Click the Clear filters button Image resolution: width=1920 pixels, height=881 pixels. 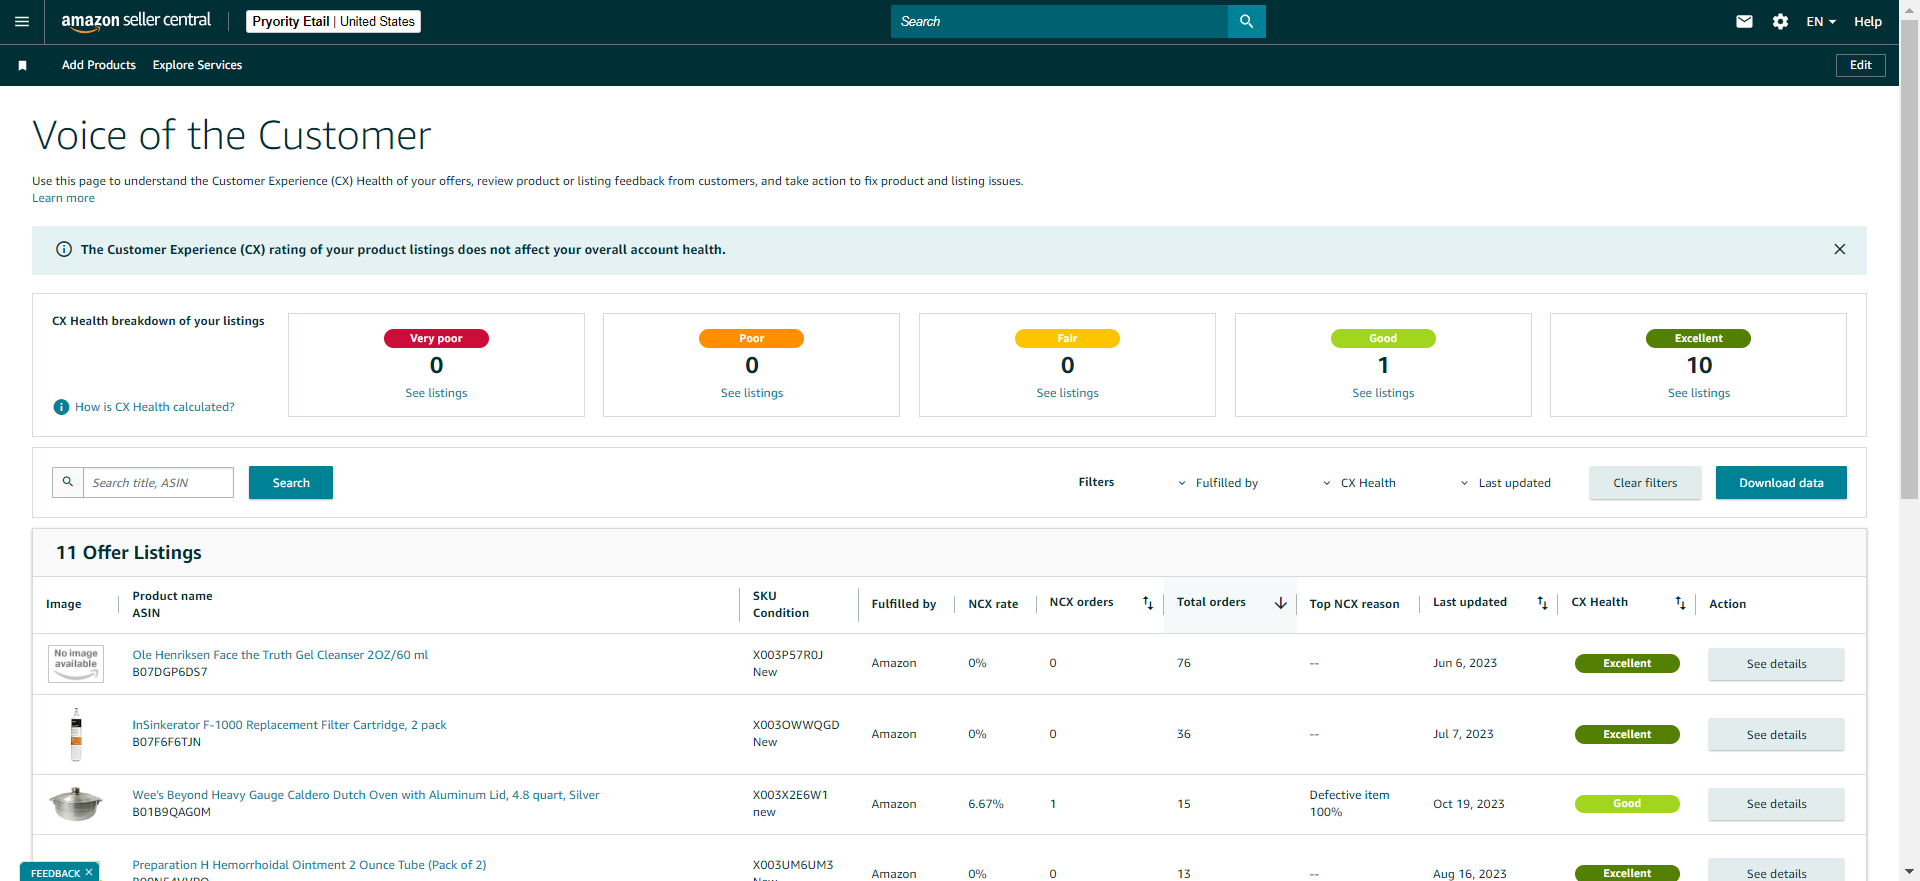tap(1645, 482)
